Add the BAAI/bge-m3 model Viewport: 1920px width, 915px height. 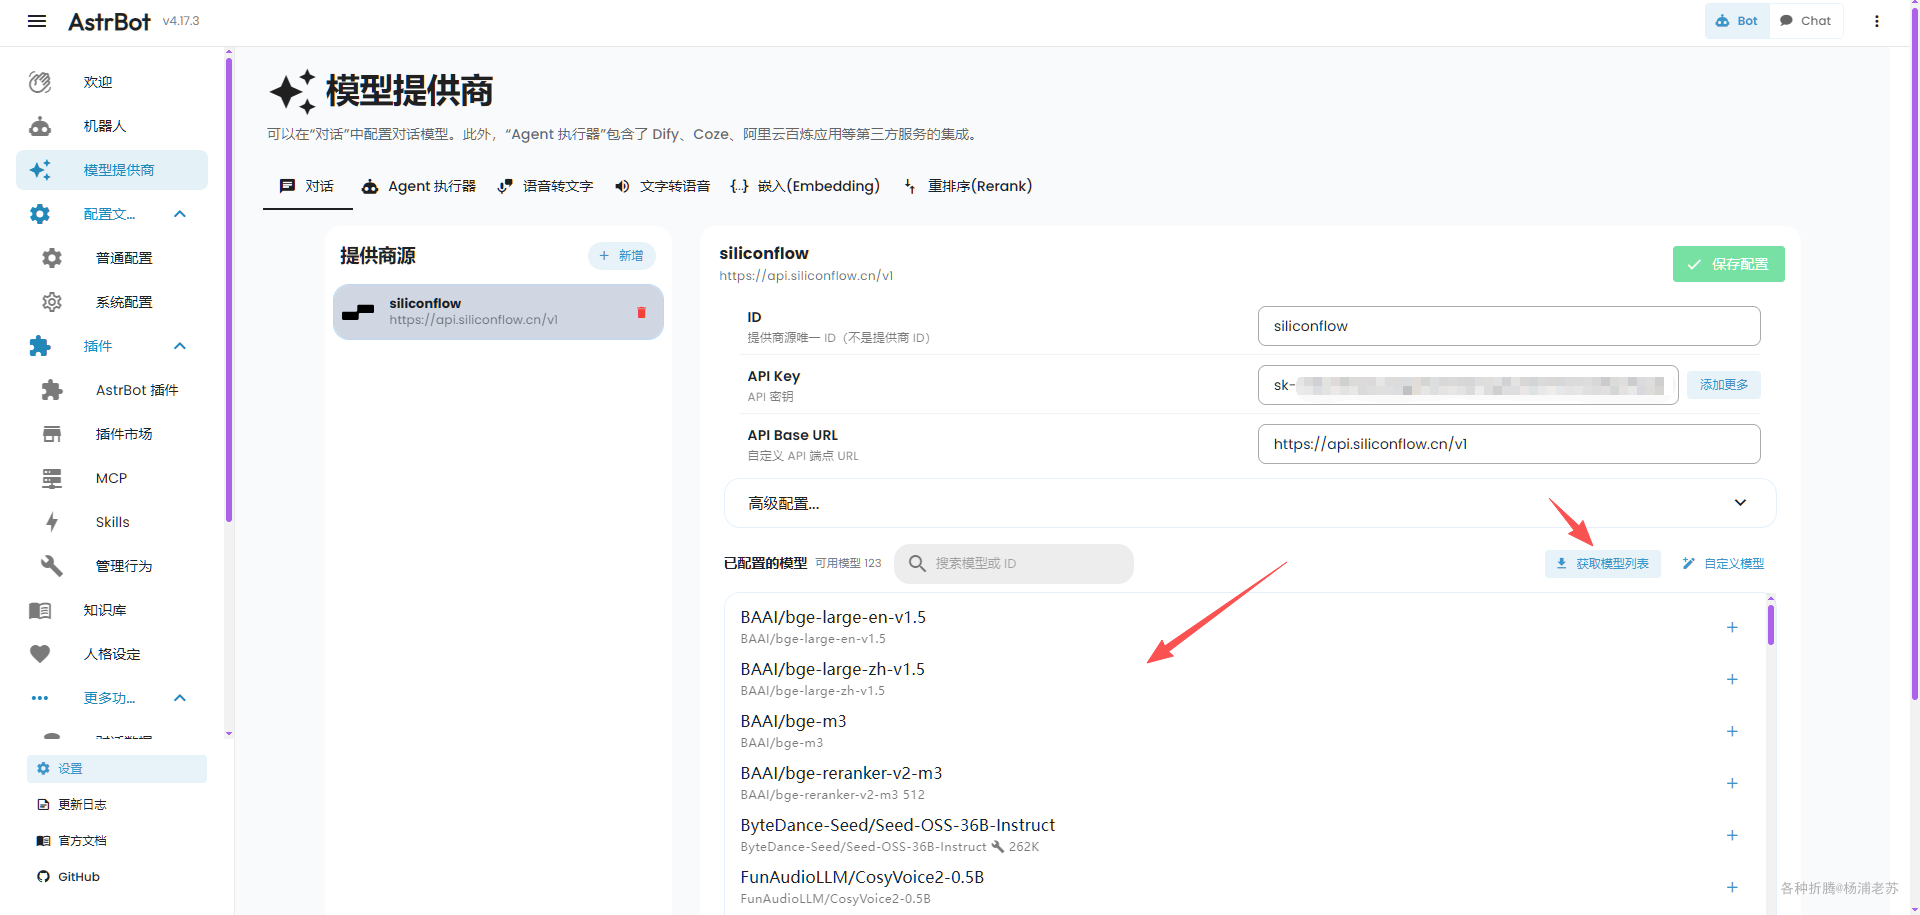(x=1732, y=731)
